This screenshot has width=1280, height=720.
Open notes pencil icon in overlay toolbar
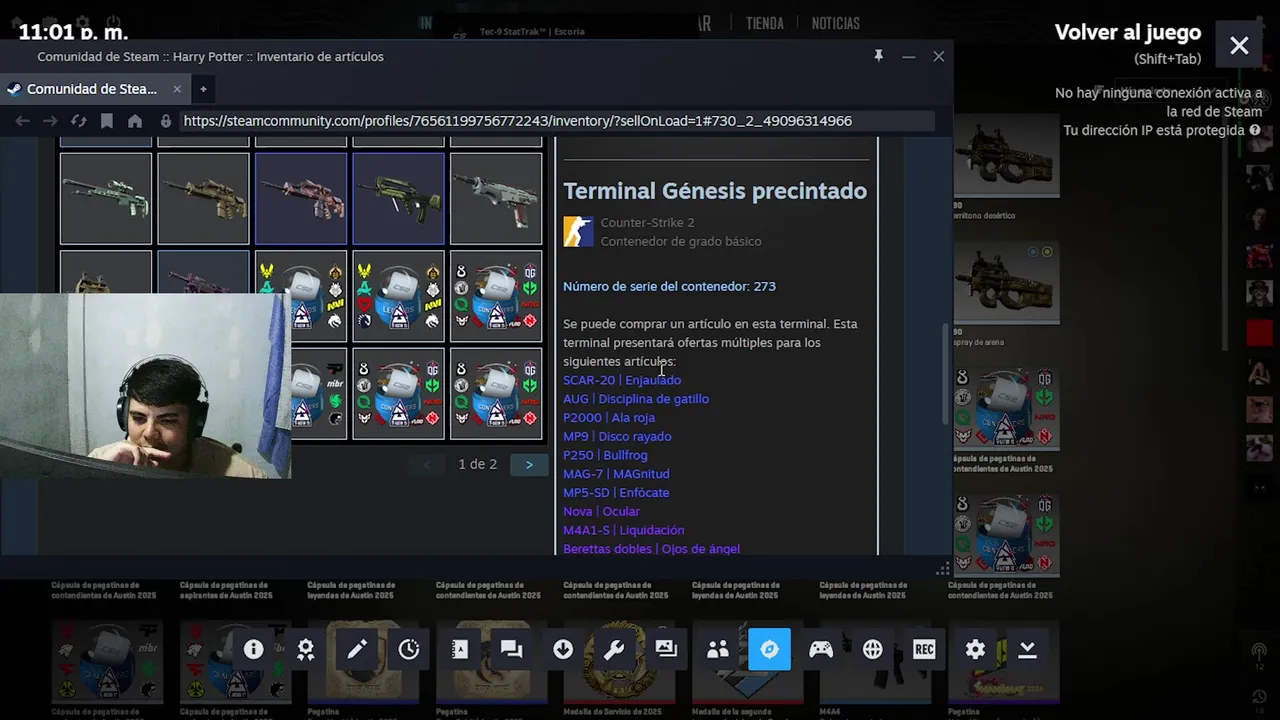[357, 649]
